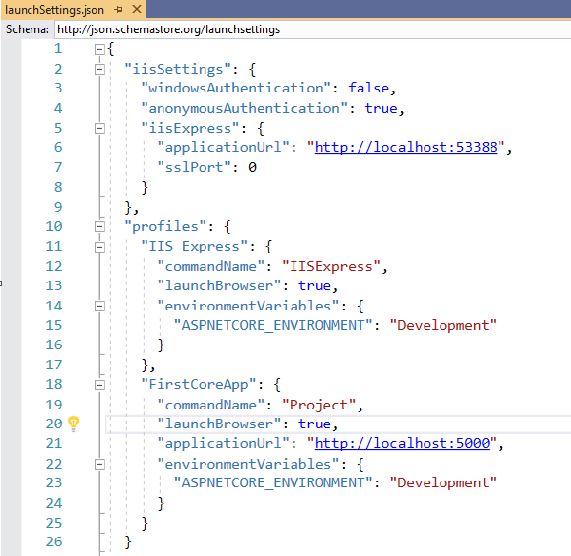Click the "commandName" key on line 12

211,266
